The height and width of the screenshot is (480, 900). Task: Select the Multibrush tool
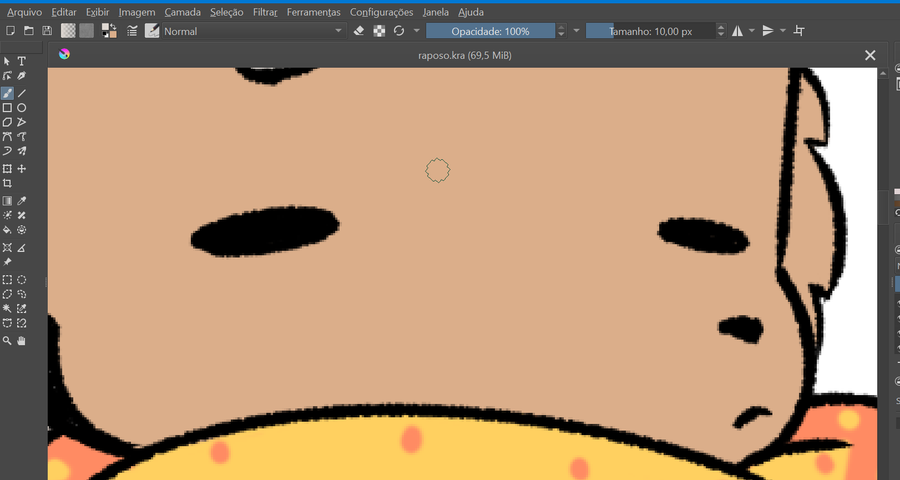click(21, 151)
